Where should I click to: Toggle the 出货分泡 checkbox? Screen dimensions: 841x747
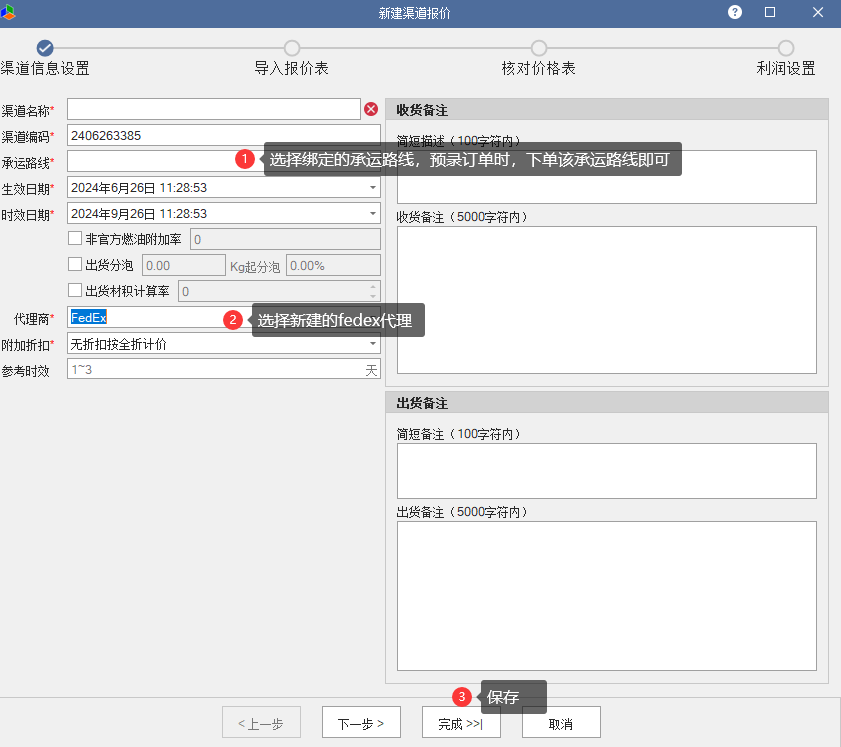point(75,265)
